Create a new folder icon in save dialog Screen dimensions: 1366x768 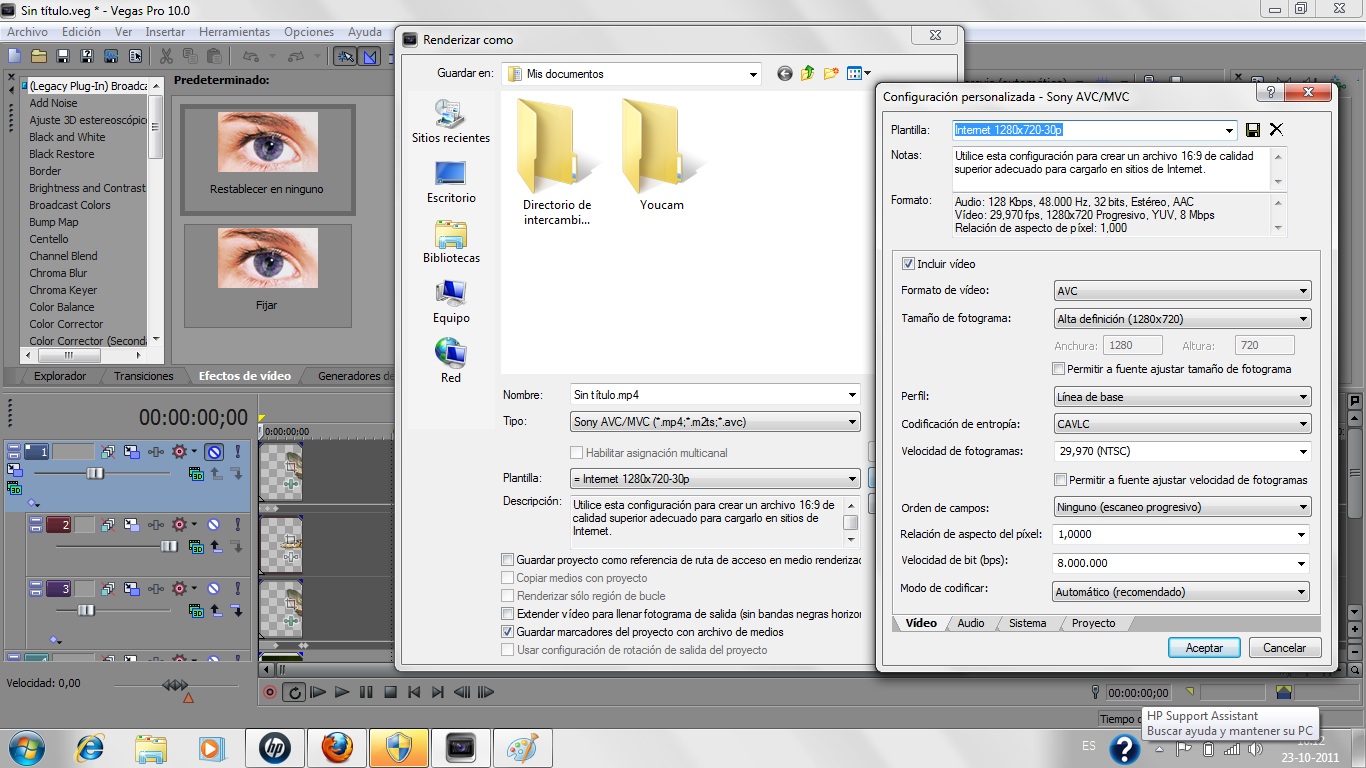pos(831,73)
